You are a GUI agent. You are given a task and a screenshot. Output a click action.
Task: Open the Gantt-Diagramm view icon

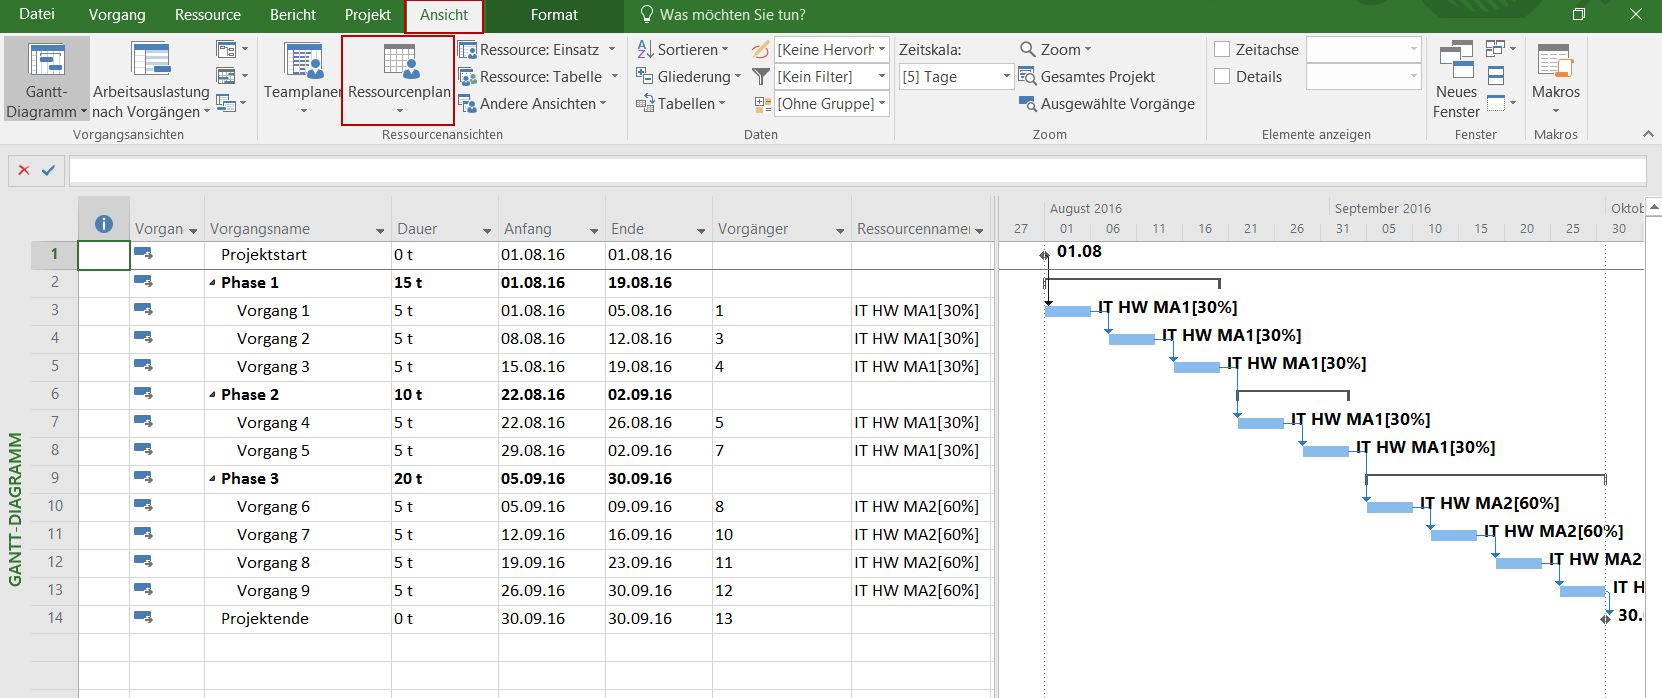pos(46,61)
